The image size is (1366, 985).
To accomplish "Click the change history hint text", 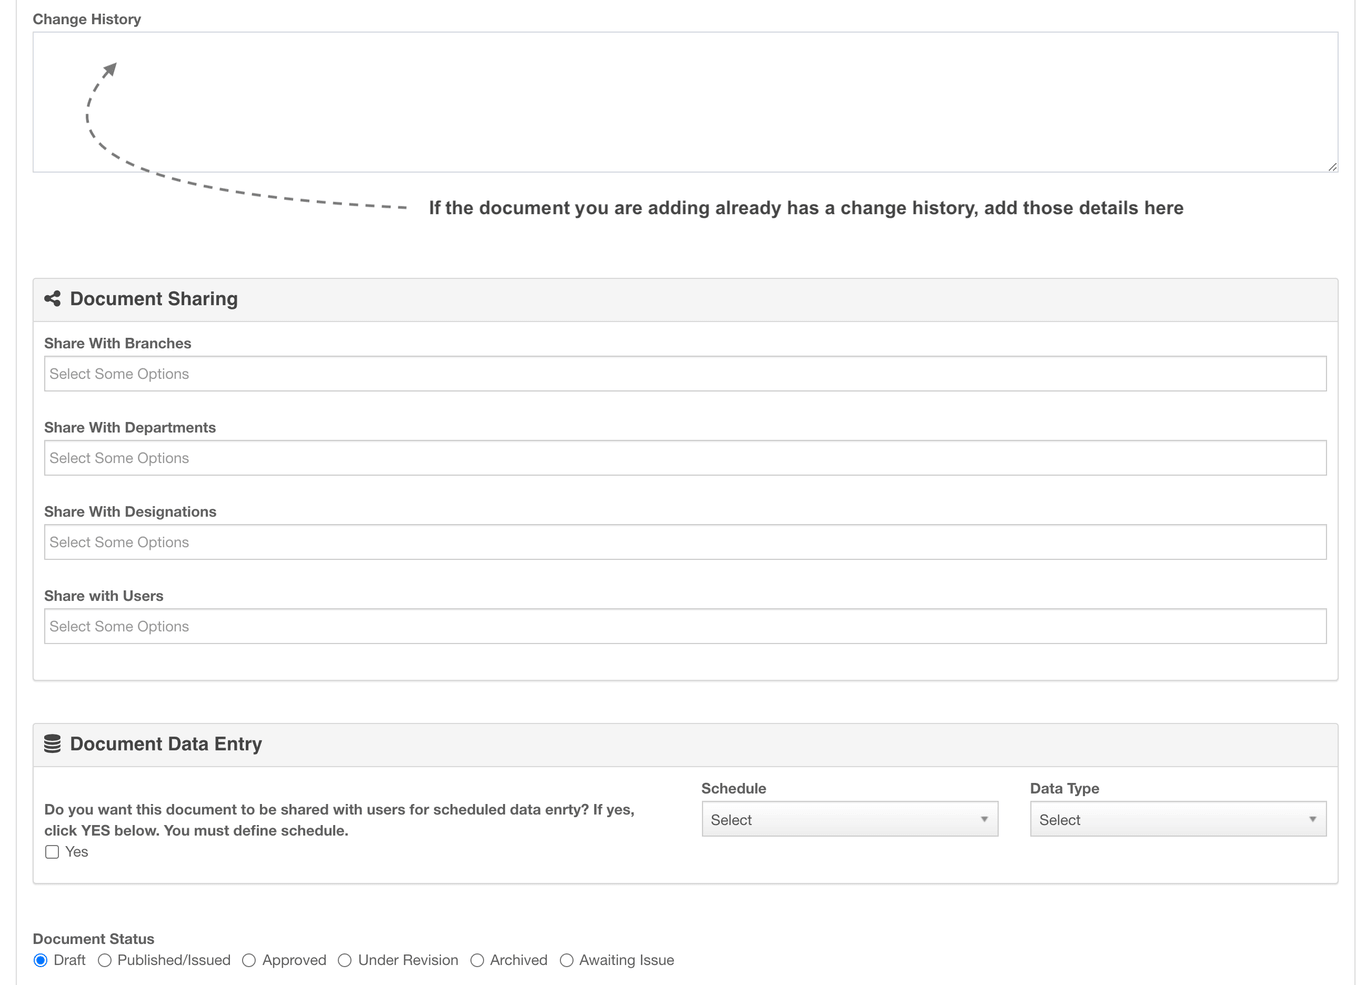I will click(x=806, y=208).
